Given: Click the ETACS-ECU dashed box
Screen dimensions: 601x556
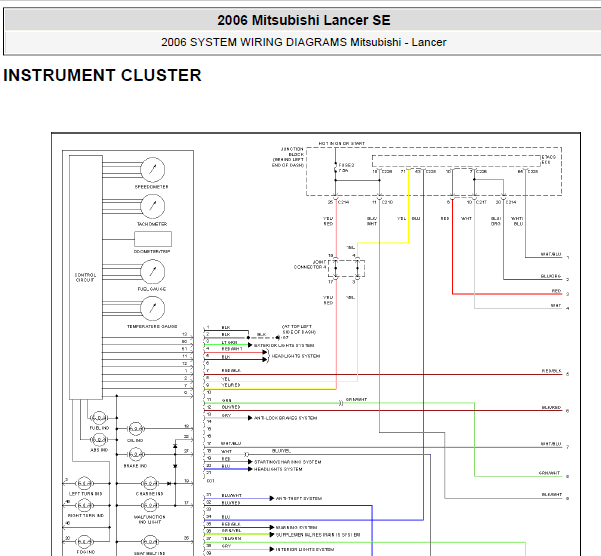Looking at the screenshot, I should (x=456, y=161).
